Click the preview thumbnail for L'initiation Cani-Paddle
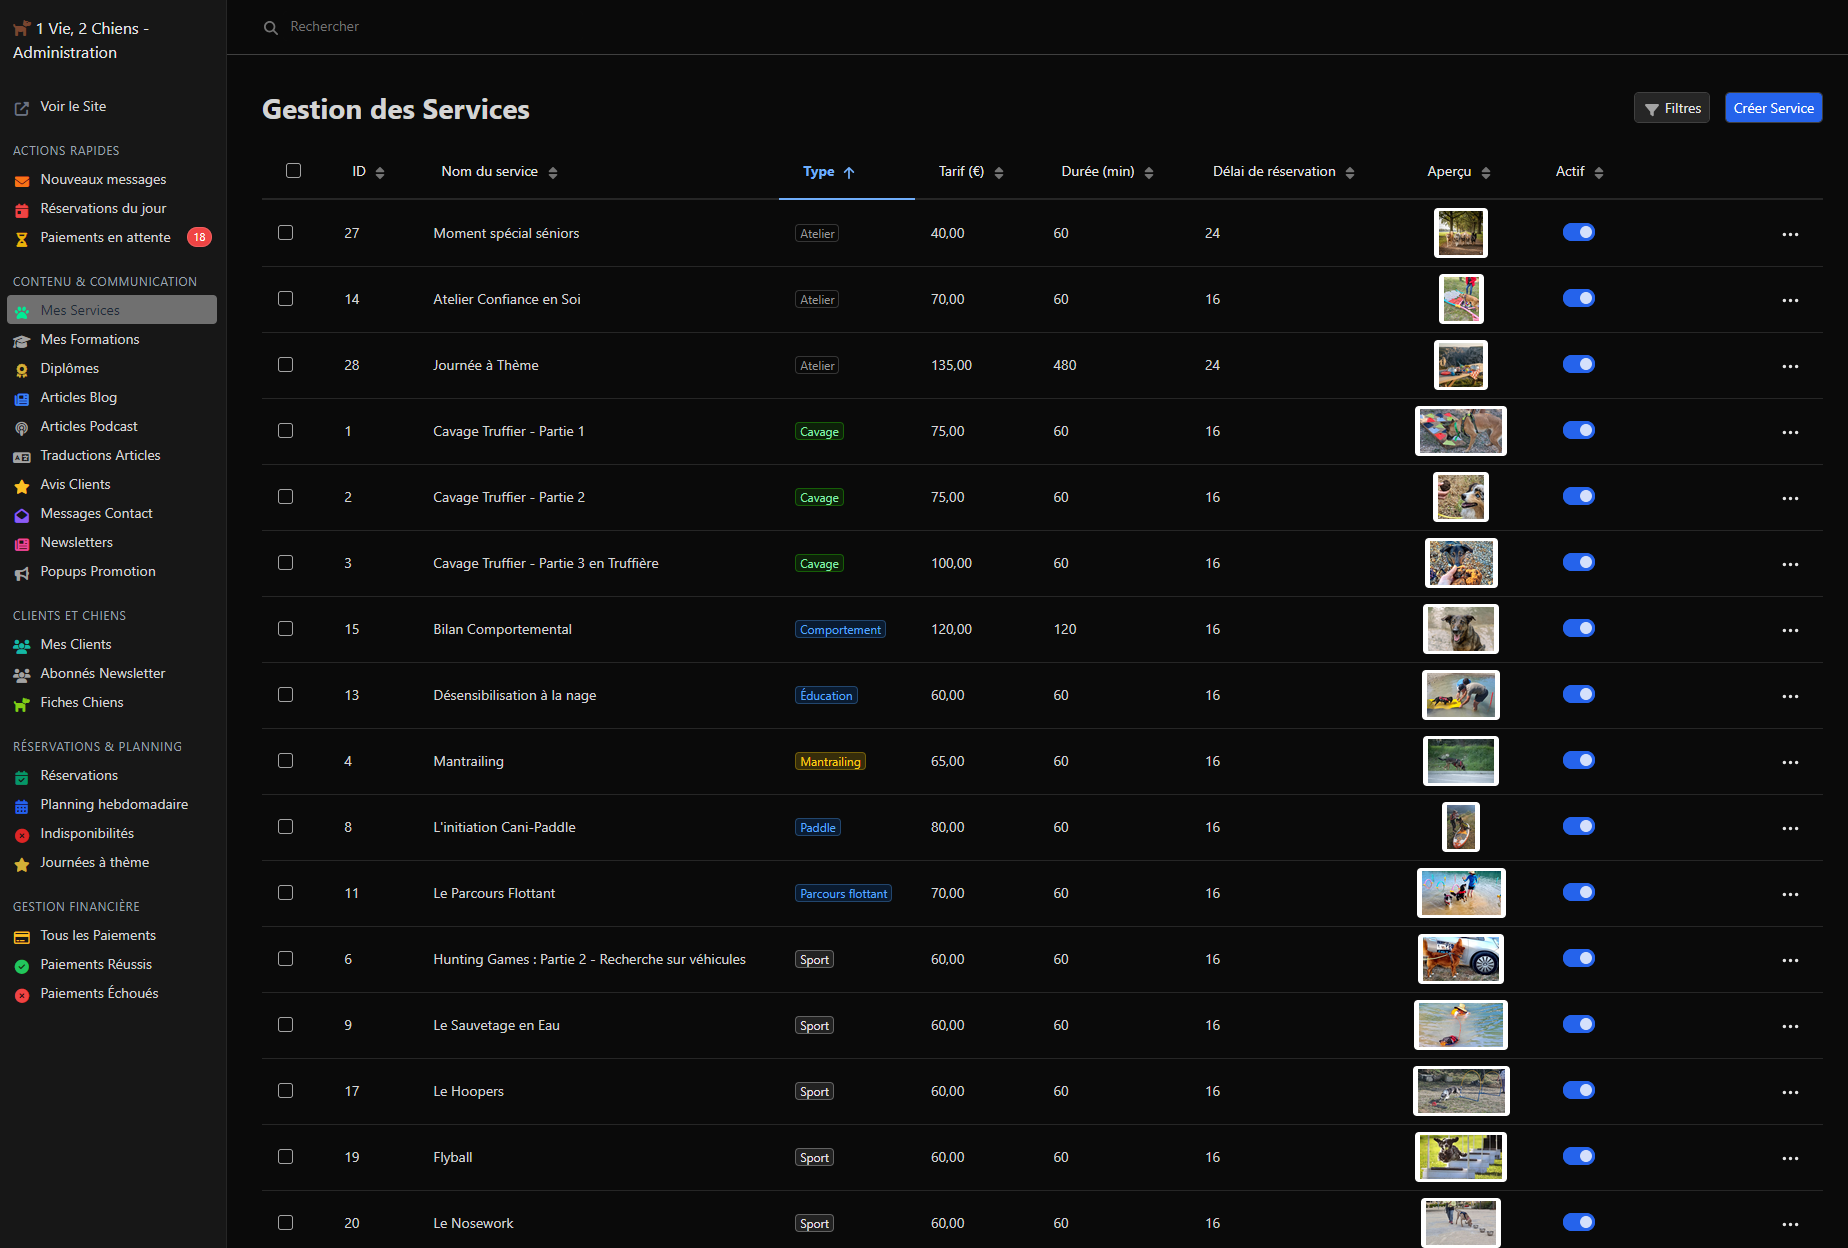Viewport: 1848px width, 1248px height. [1461, 827]
